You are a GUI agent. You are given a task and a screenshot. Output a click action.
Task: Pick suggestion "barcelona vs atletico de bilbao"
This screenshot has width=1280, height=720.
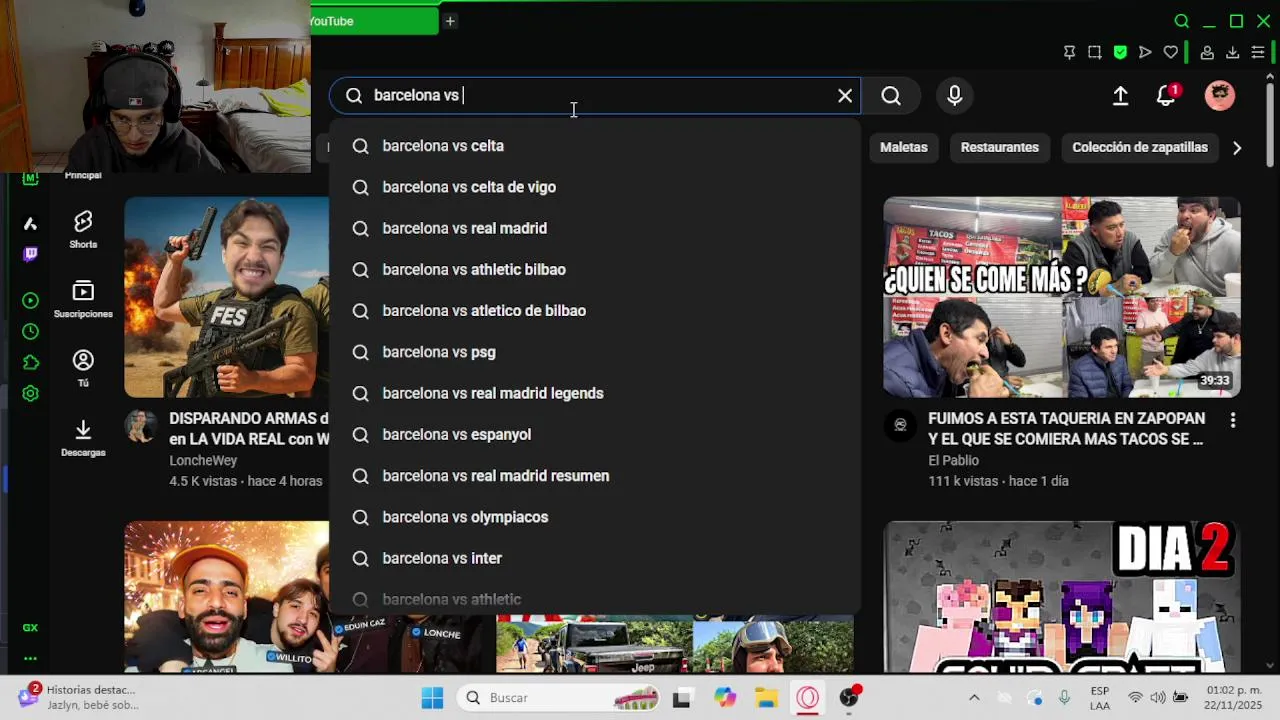[595, 311]
